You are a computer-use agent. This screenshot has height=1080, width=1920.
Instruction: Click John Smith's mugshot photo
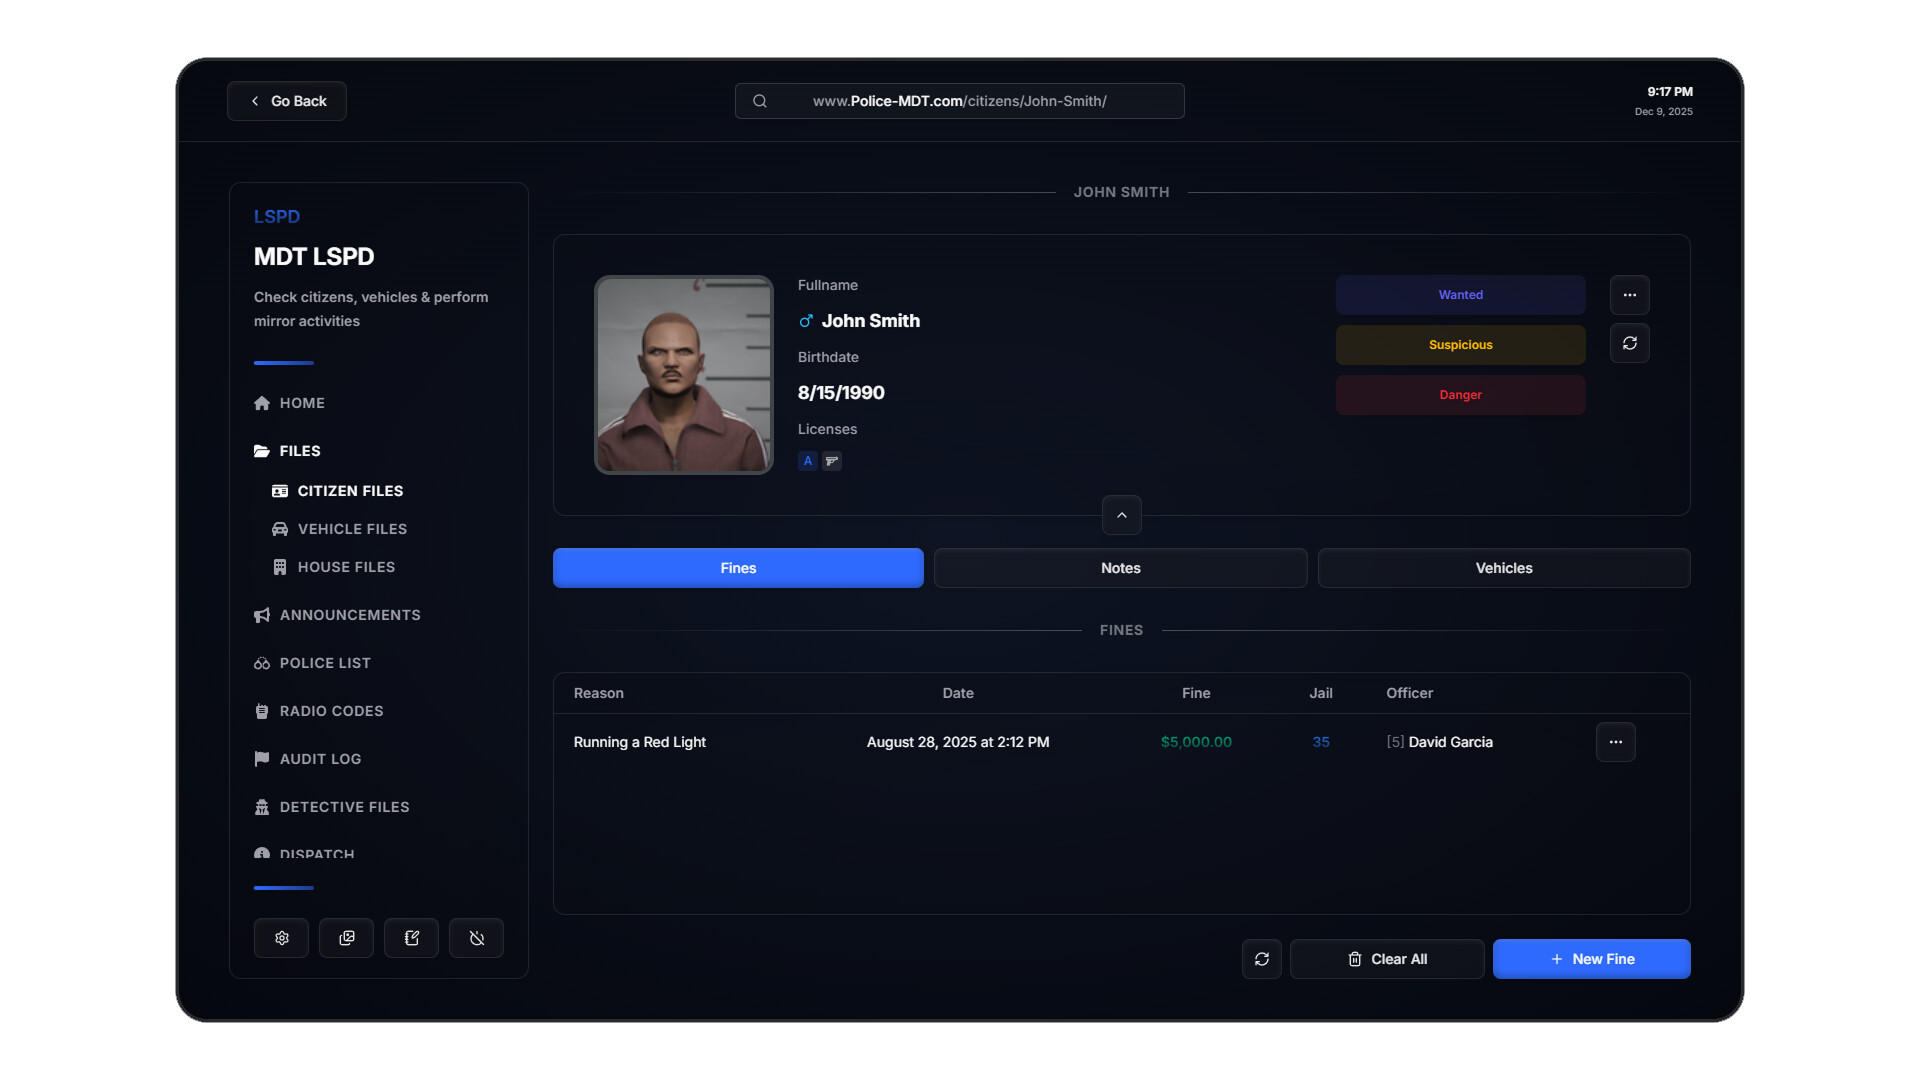(684, 375)
